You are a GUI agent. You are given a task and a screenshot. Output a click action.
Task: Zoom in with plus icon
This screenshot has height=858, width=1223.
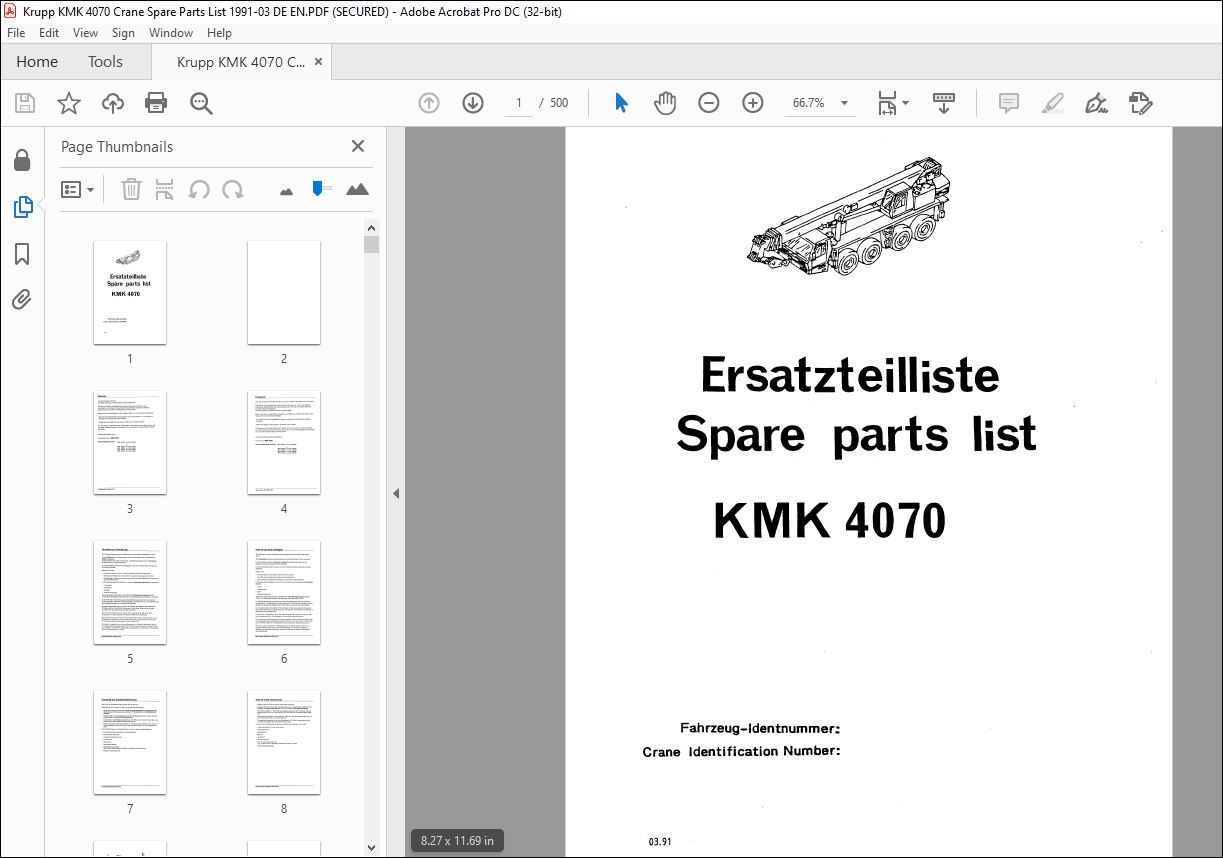753,103
